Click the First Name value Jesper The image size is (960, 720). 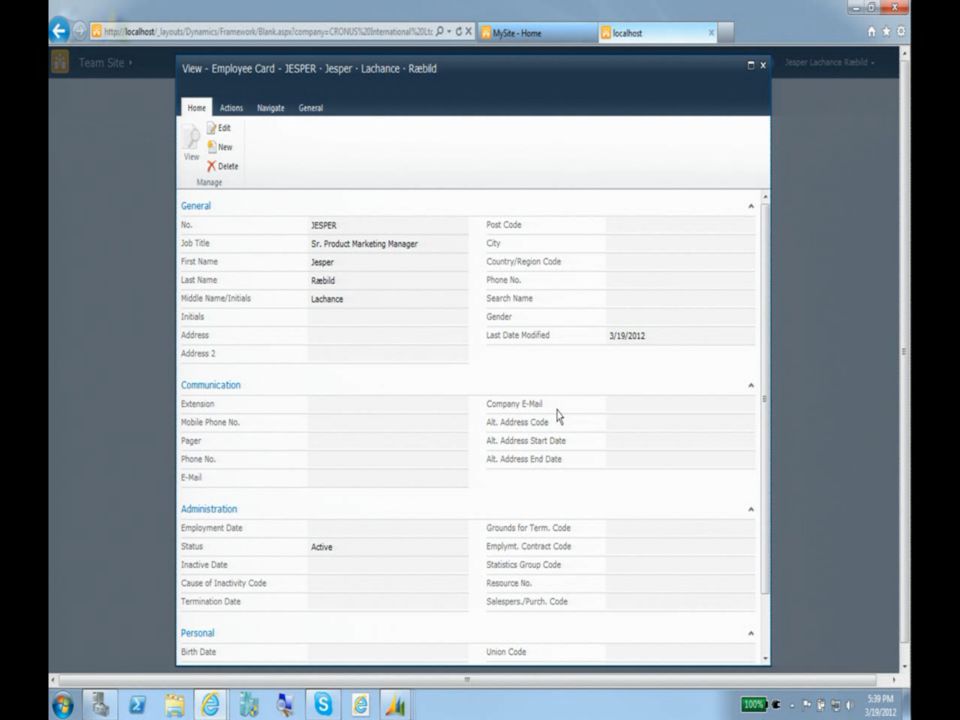[x=322, y=262]
